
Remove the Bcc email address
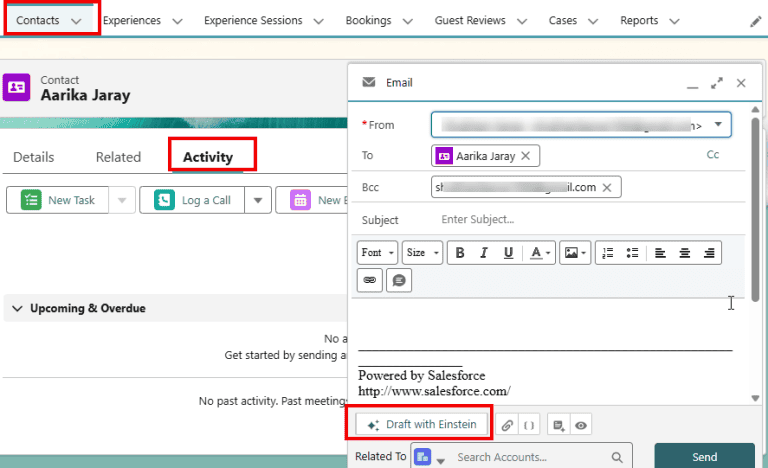point(607,187)
